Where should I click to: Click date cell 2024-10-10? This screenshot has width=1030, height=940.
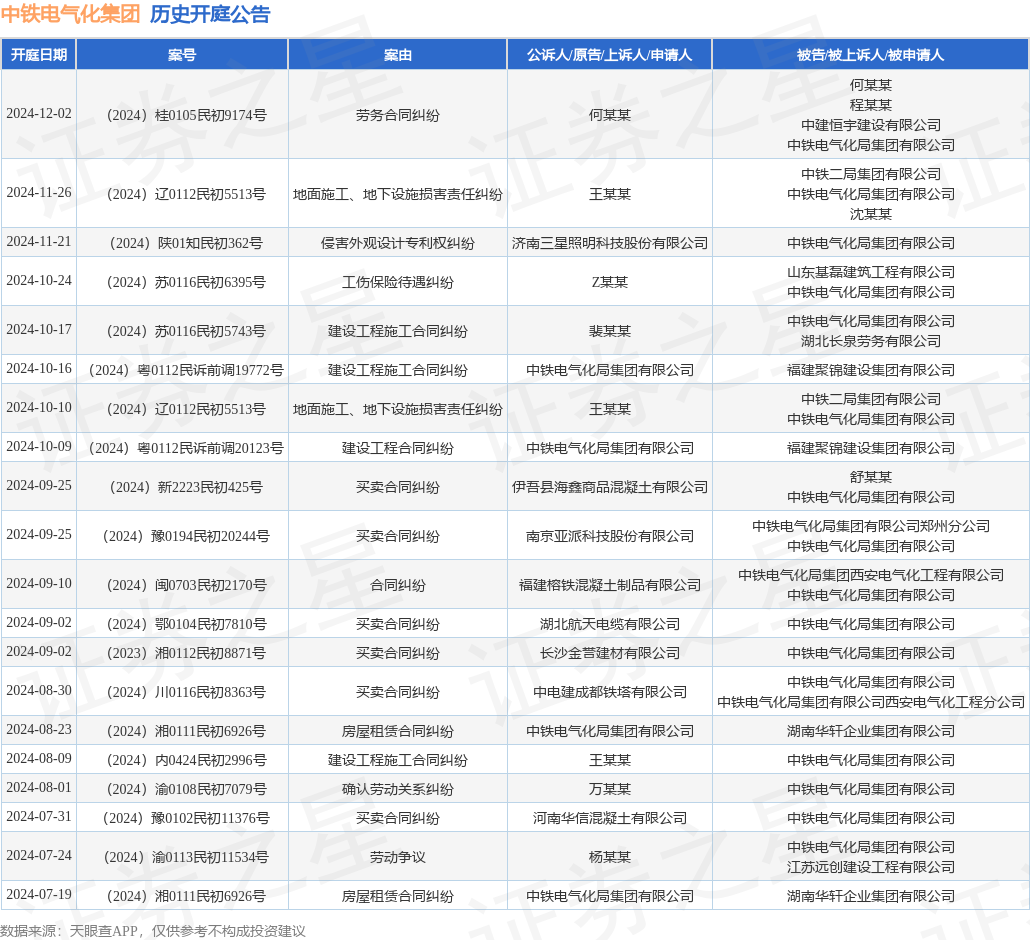(x=39, y=407)
